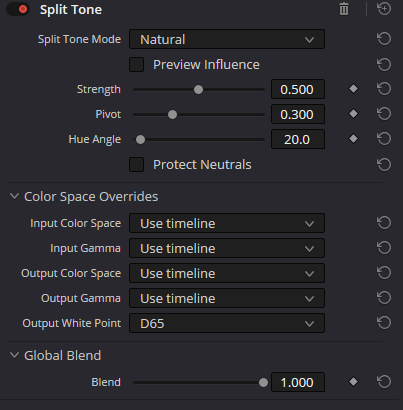Enable the Preview Influence checkbox

[x=137, y=64]
